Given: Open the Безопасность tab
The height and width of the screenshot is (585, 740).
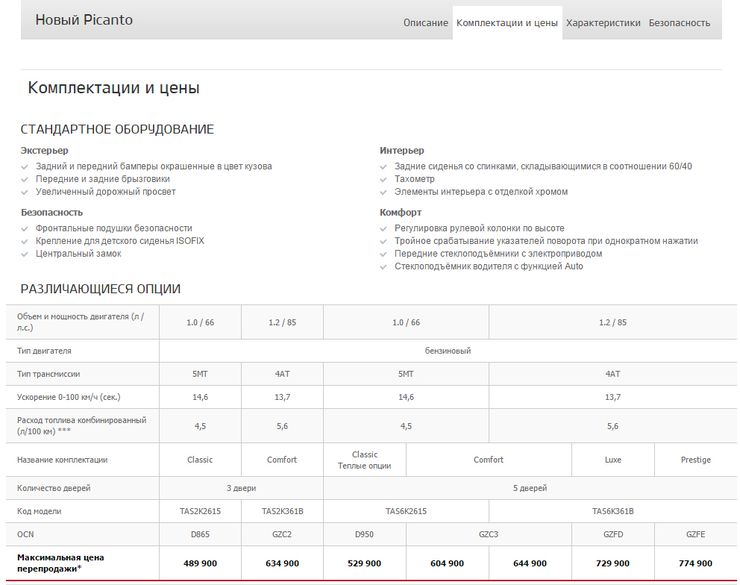Looking at the screenshot, I should tap(679, 23).
